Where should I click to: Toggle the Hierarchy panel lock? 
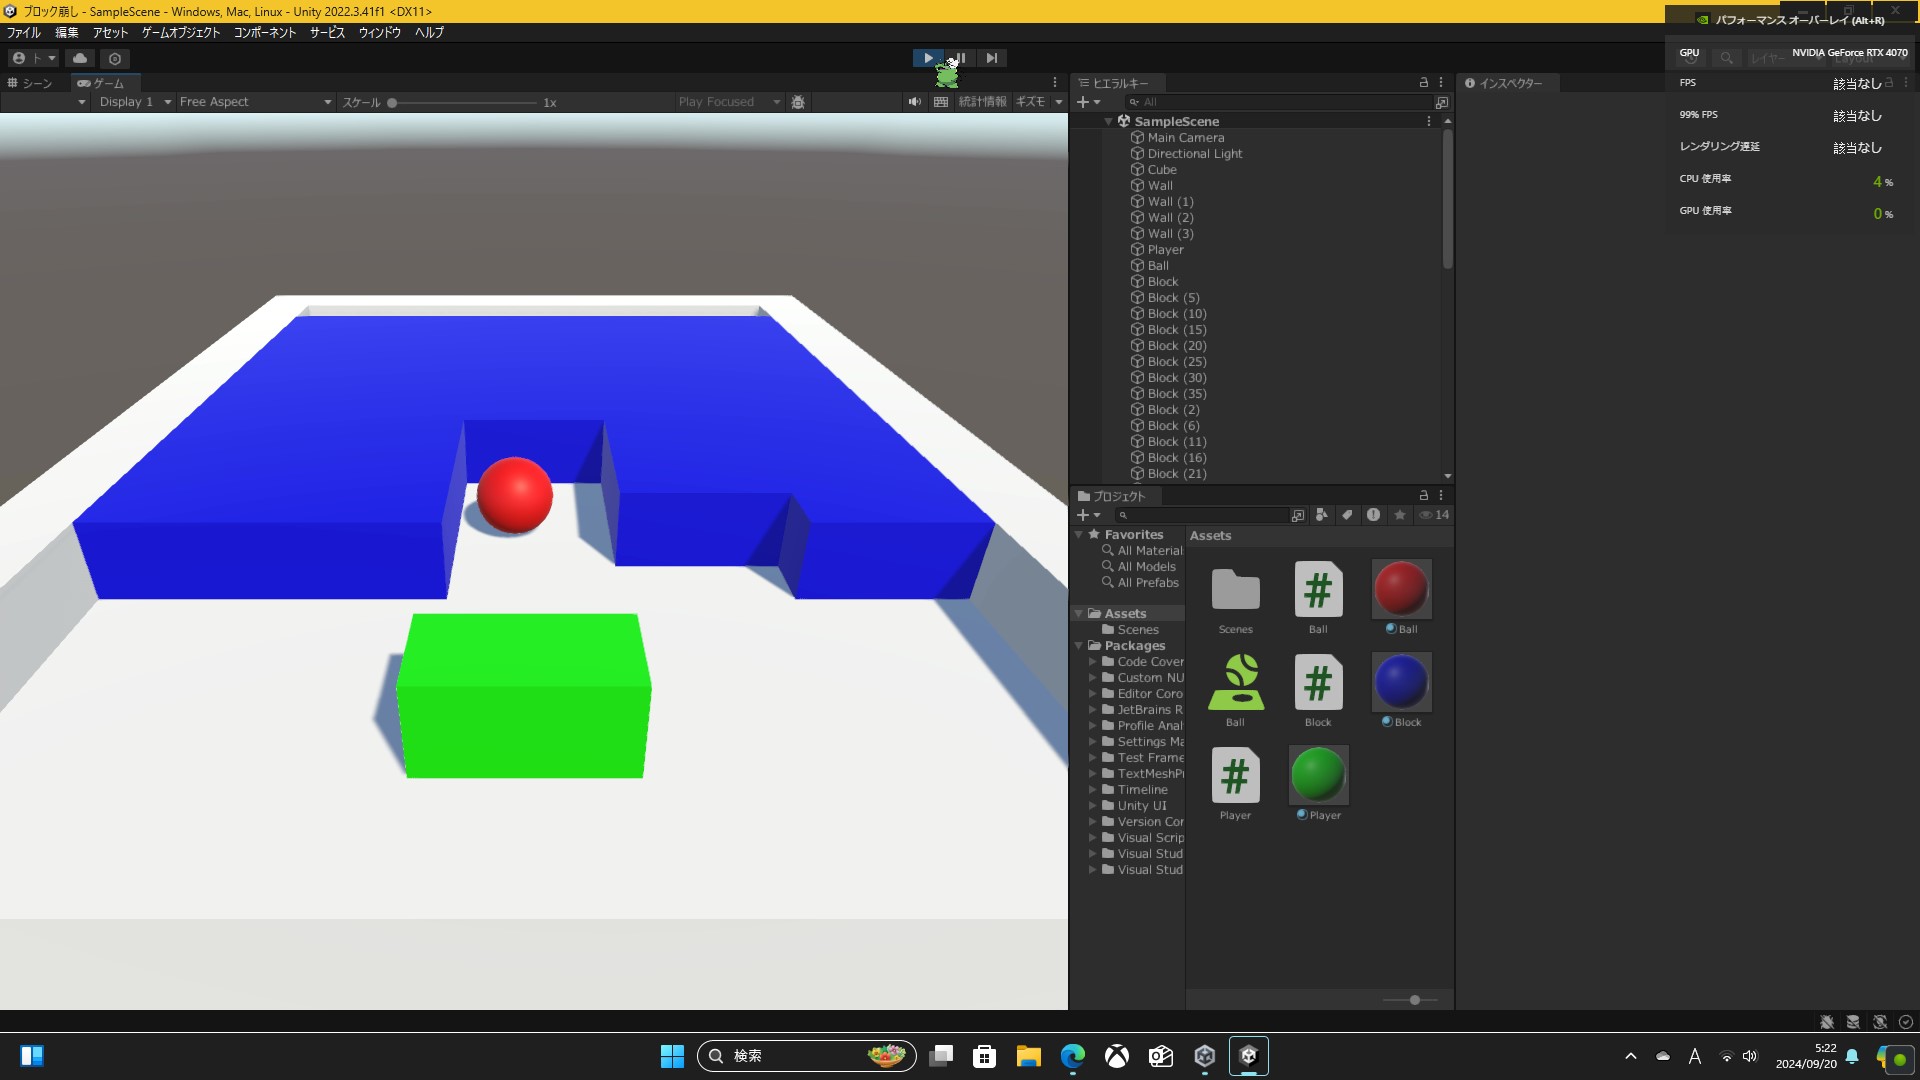point(1423,83)
